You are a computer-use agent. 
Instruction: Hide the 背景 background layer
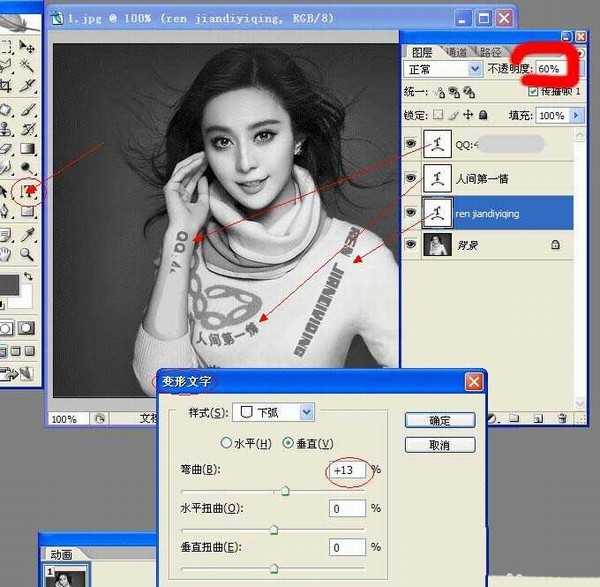tap(411, 245)
